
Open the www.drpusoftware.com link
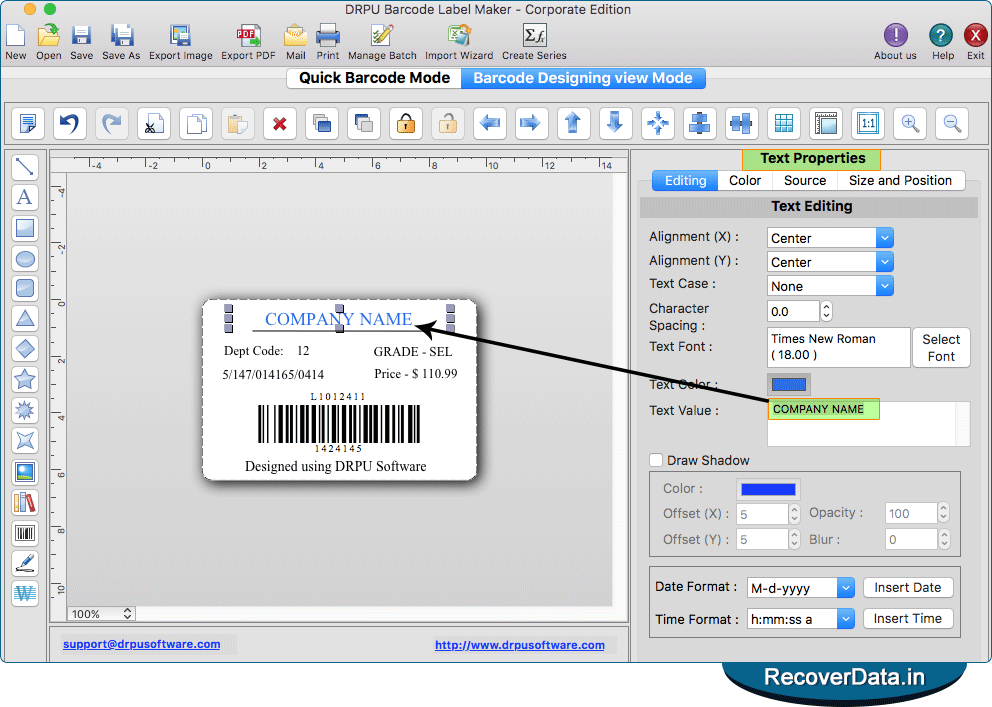(519, 645)
